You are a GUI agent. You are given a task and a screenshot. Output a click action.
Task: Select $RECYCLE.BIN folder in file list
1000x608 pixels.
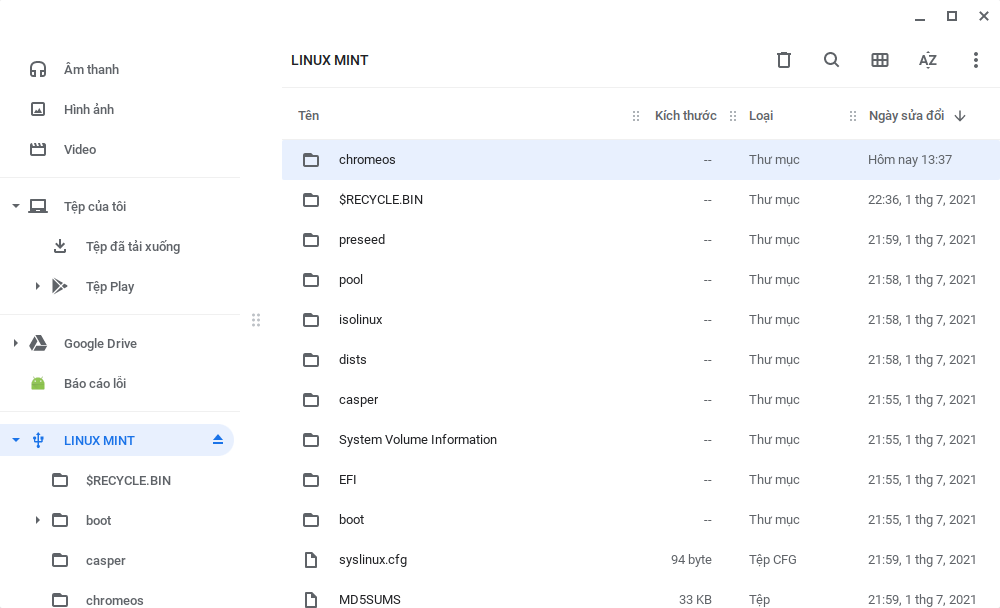[x=641, y=200]
